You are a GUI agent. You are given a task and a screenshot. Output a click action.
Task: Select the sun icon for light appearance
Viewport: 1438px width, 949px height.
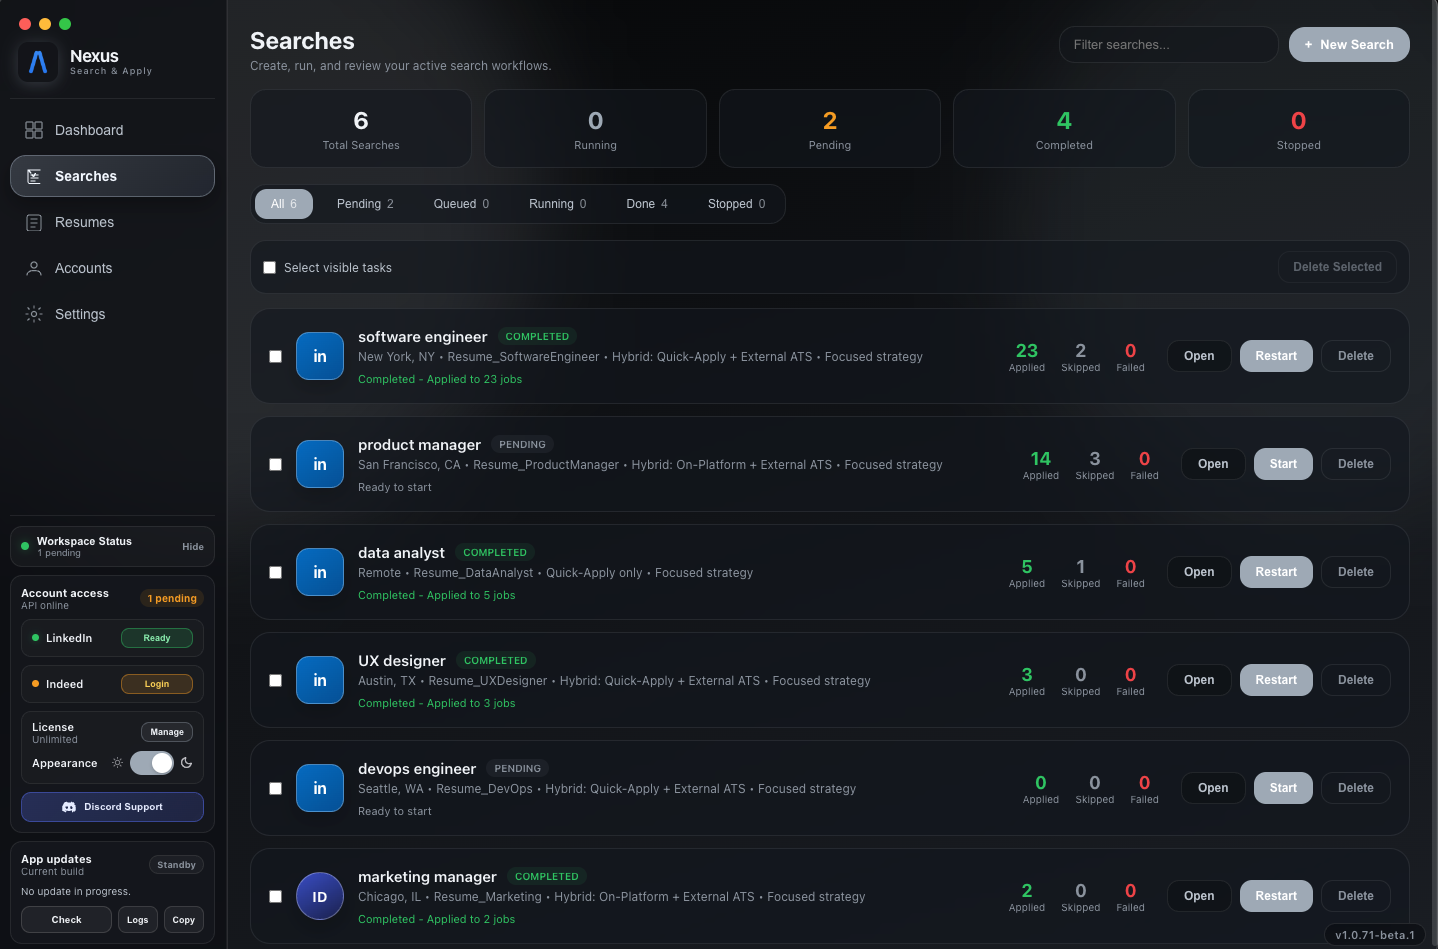[x=117, y=763]
